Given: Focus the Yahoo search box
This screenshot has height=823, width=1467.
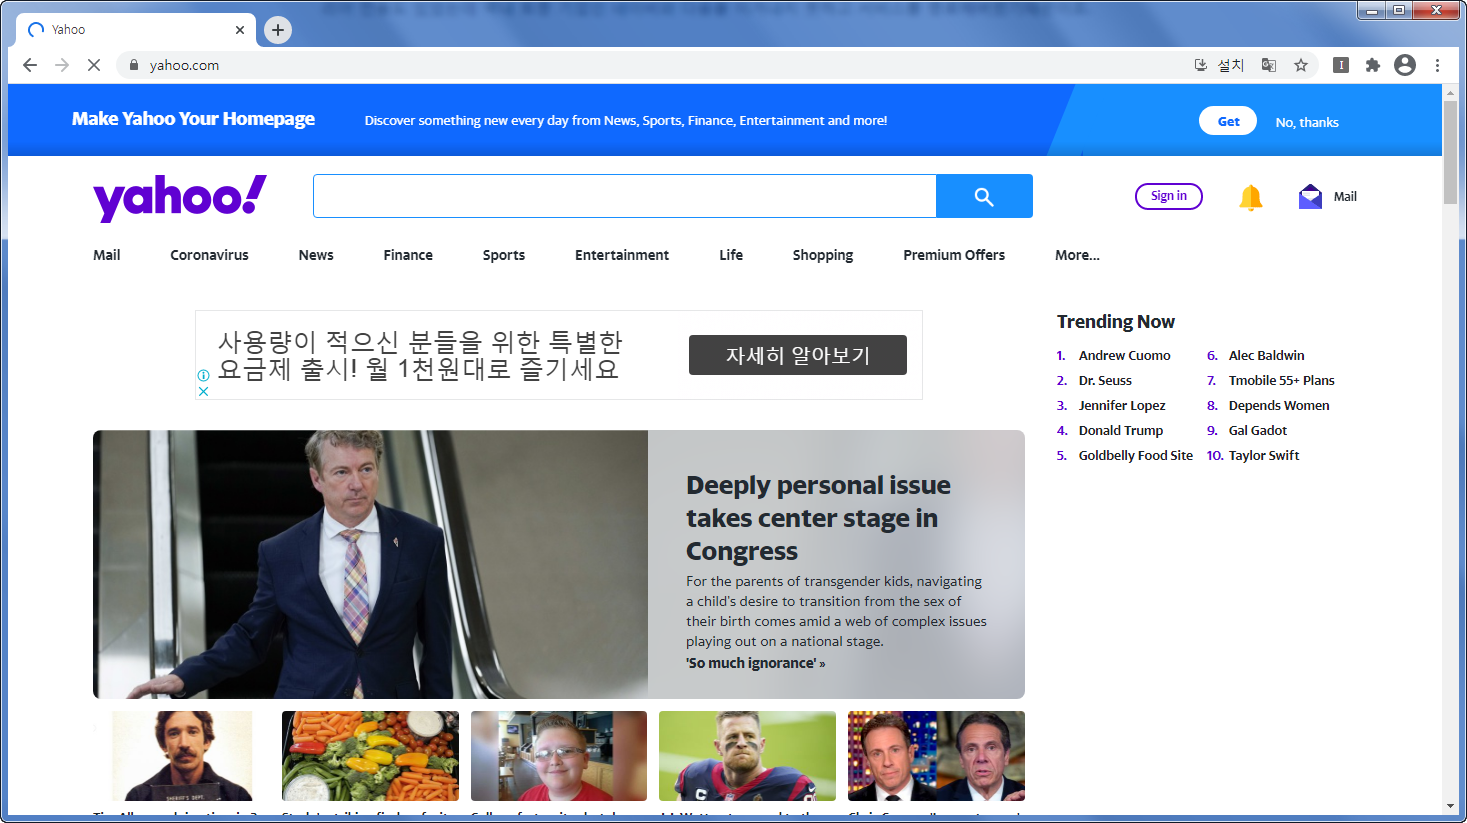Looking at the screenshot, I should pos(625,196).
